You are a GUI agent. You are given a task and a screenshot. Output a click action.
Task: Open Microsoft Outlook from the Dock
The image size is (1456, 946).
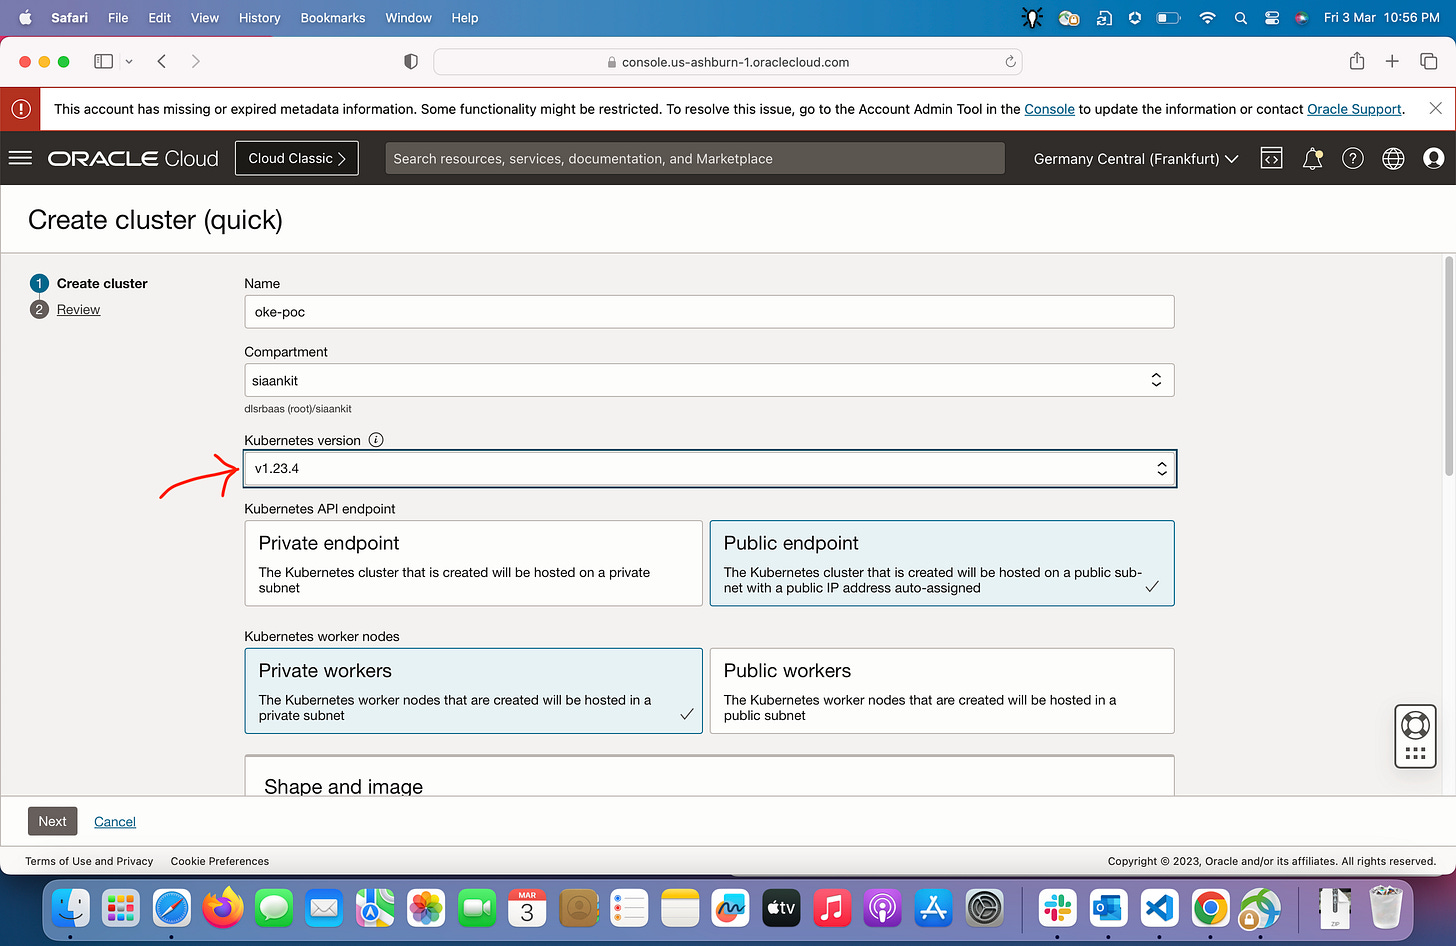(1108, 908)
